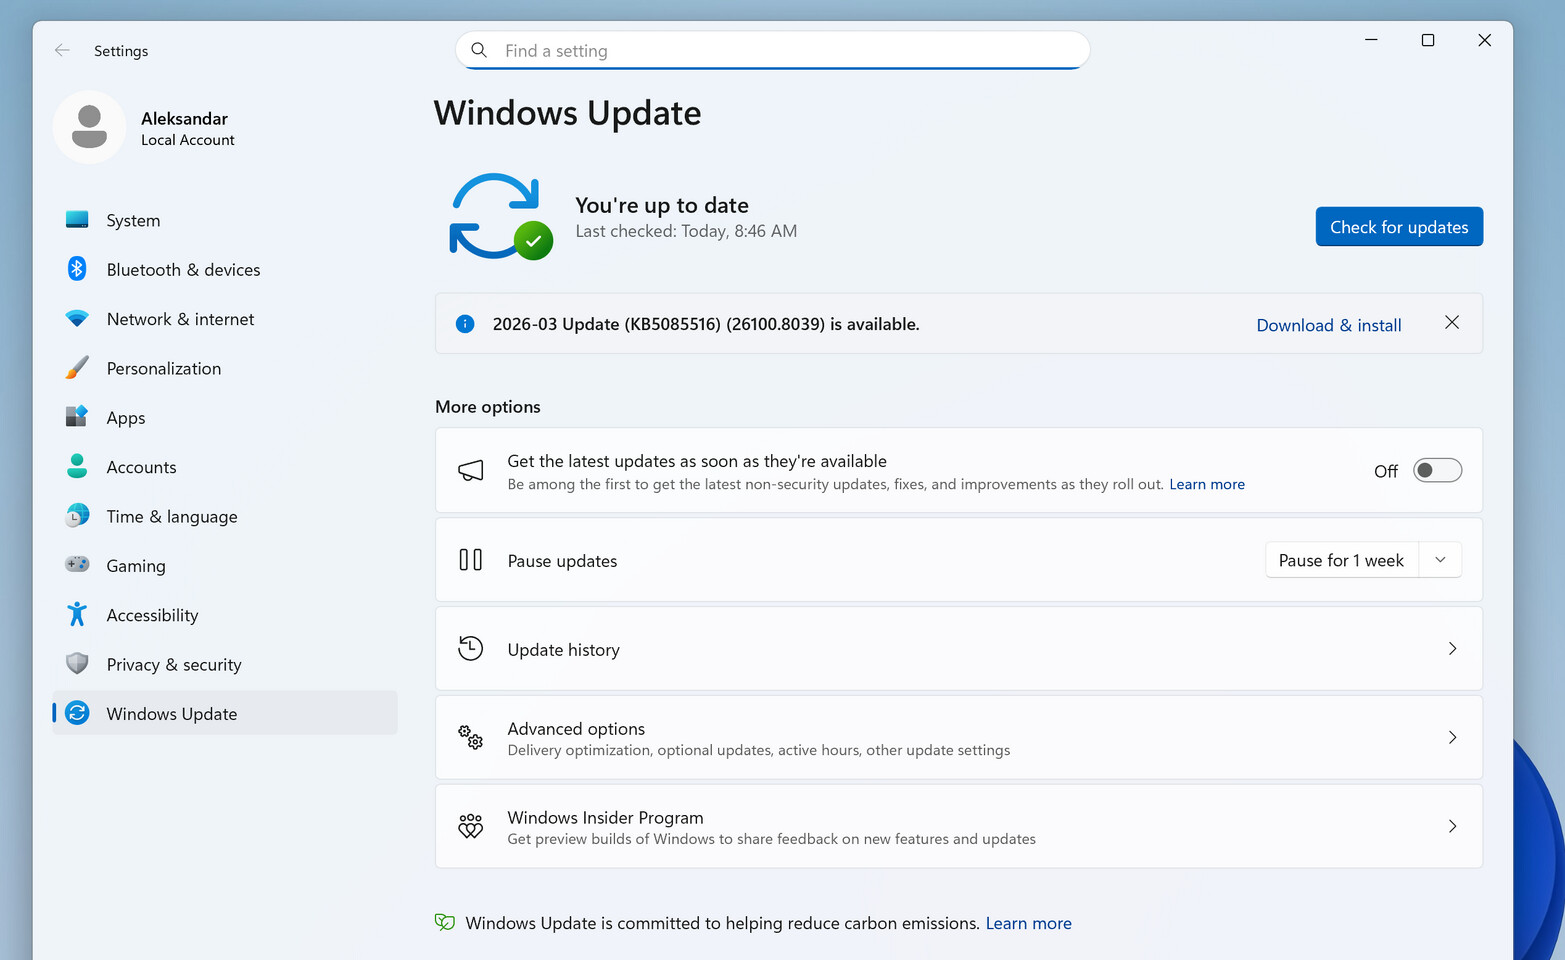Open Privacy & security shield icon
1565x960 pixels.
coord(77,664)
